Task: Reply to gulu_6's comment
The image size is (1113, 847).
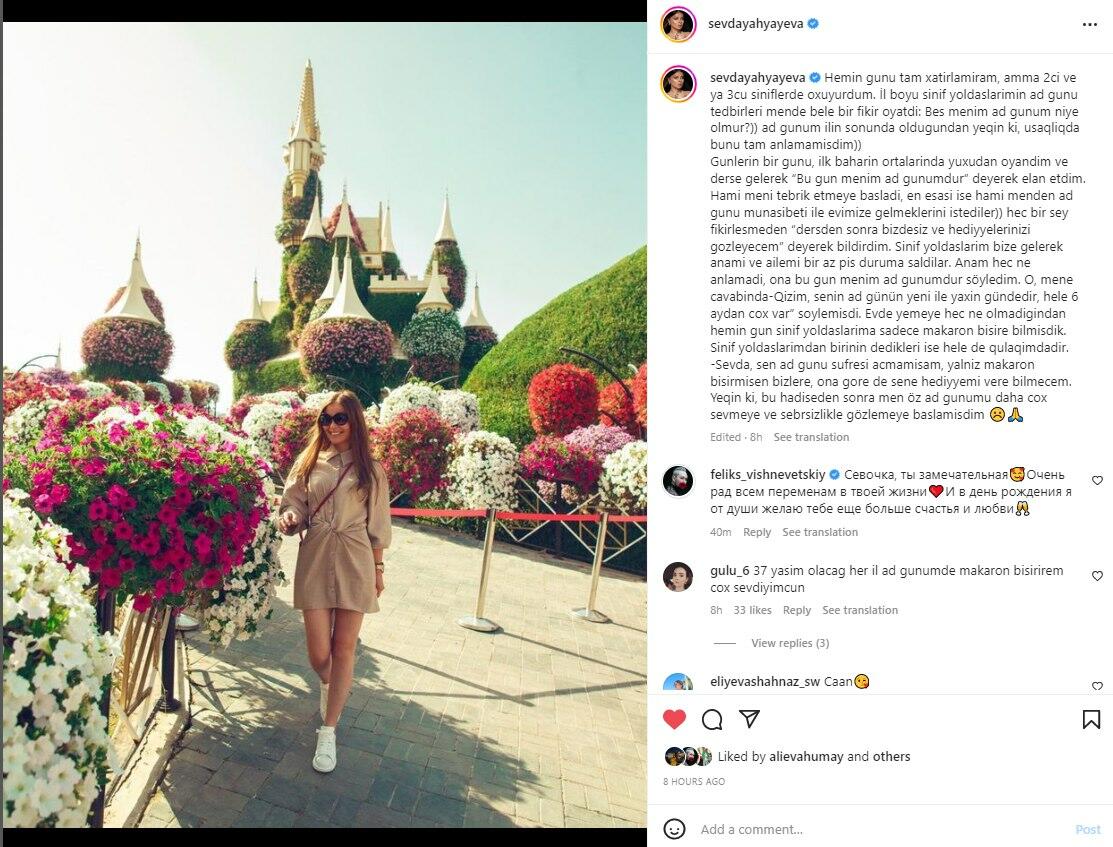Action: 796,610
